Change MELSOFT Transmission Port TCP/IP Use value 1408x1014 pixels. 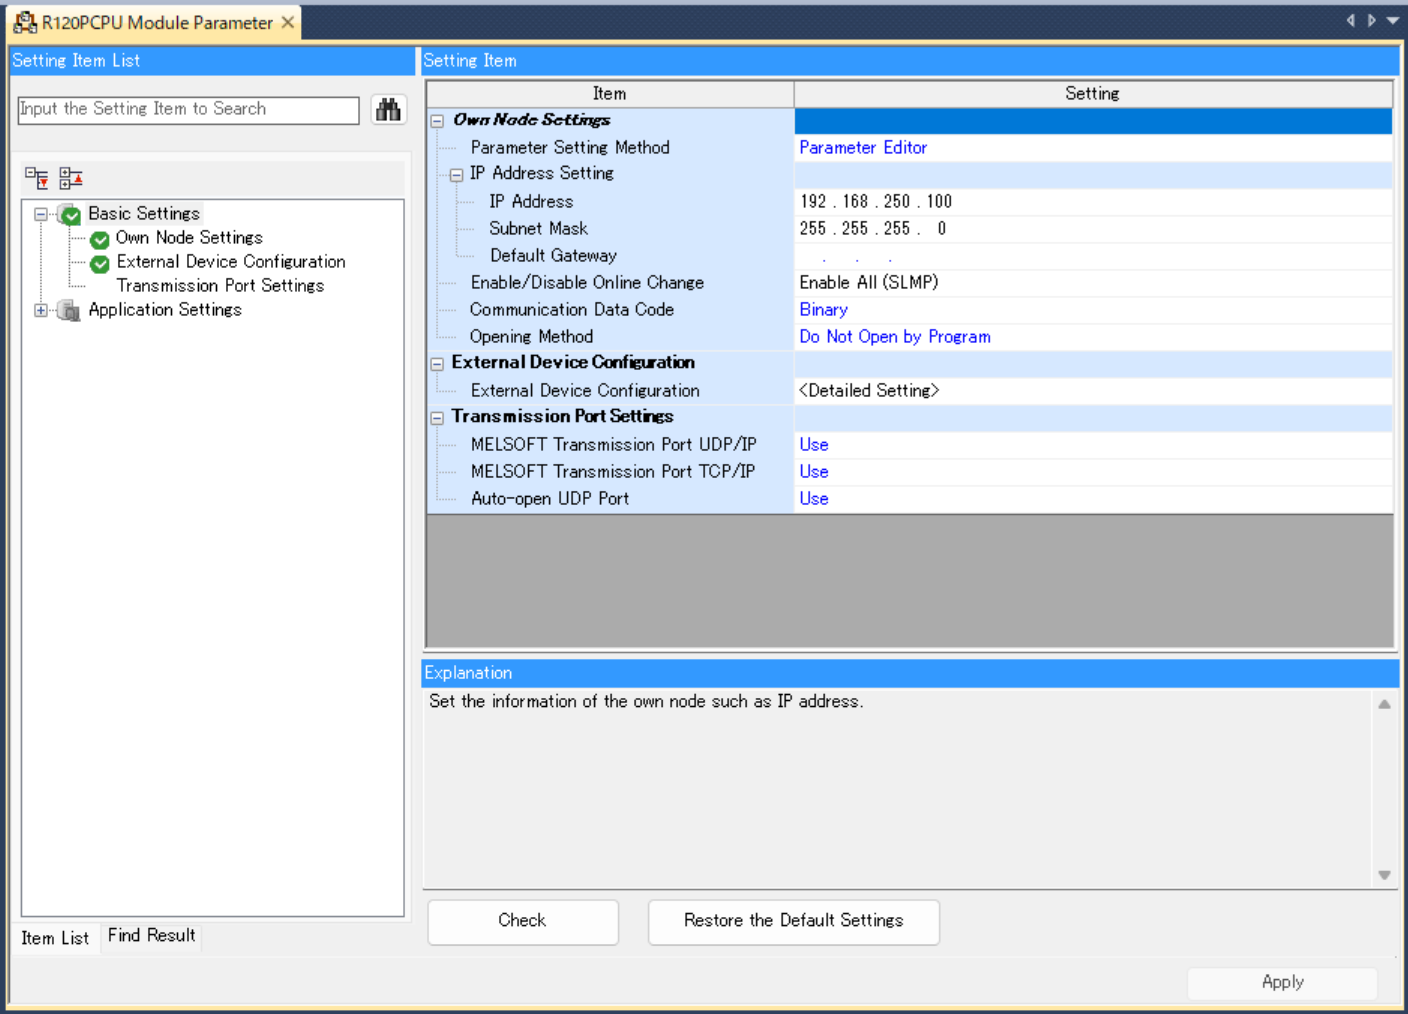click(1093, 472)
